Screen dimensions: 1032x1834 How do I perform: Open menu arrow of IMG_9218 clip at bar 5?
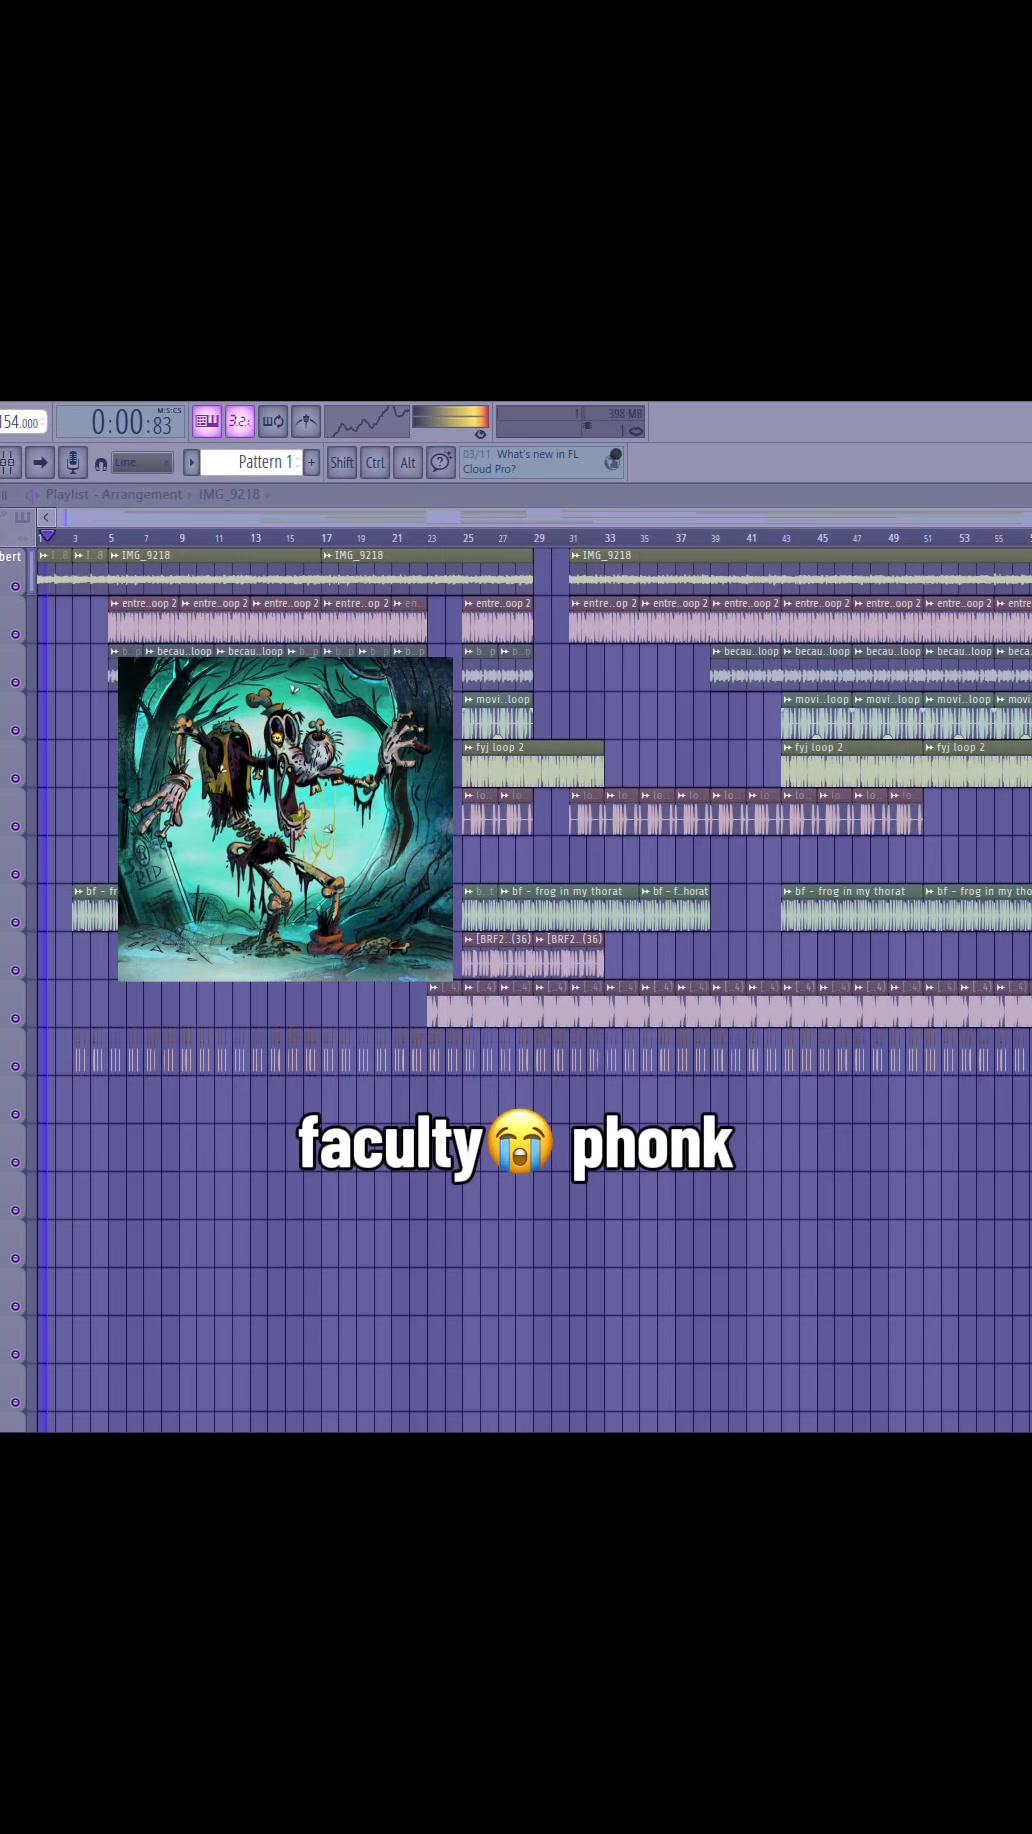pos(114,556)
